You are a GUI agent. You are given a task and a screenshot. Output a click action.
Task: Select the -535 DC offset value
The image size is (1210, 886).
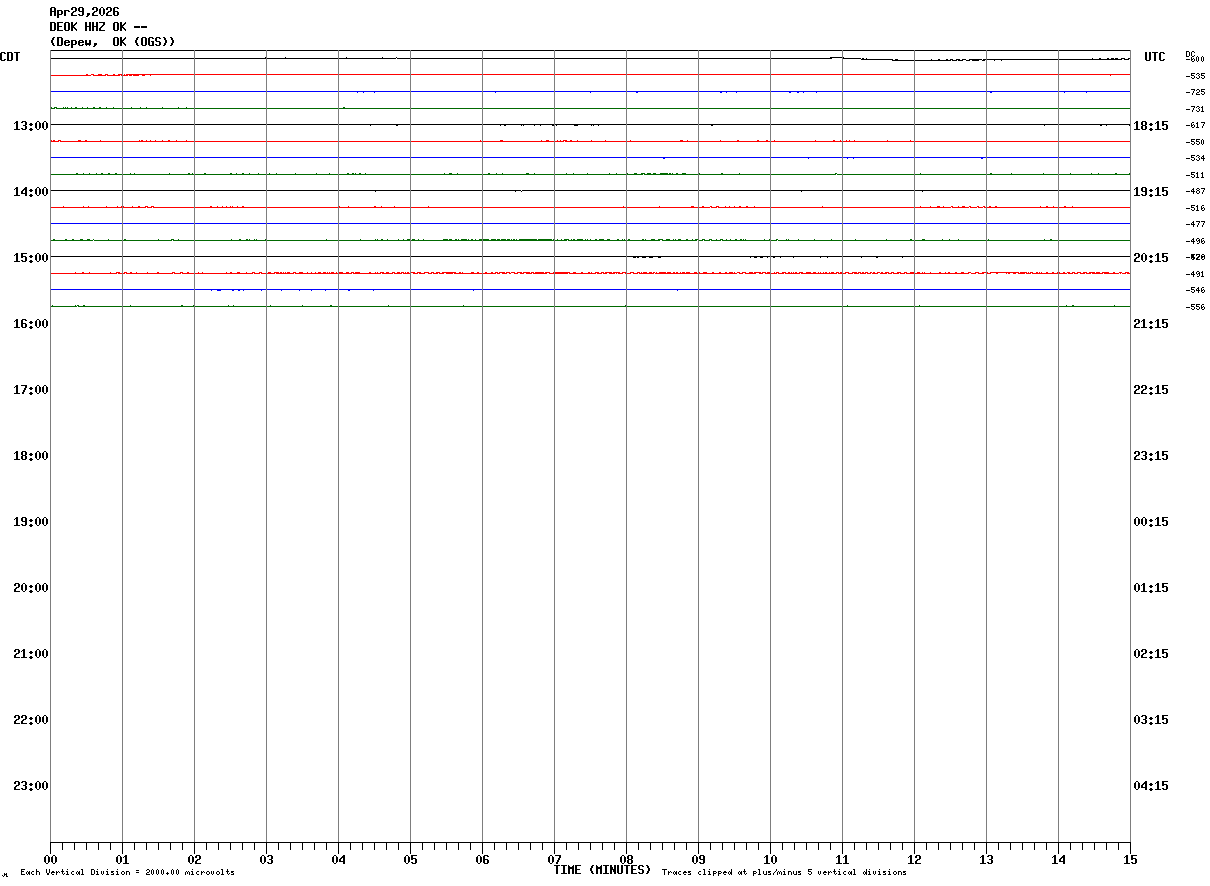point(1195,76)
